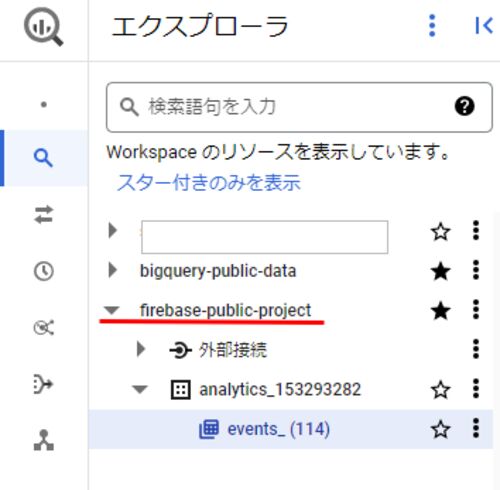Open the events_ (114) table
500x490 pixels.
279,429
